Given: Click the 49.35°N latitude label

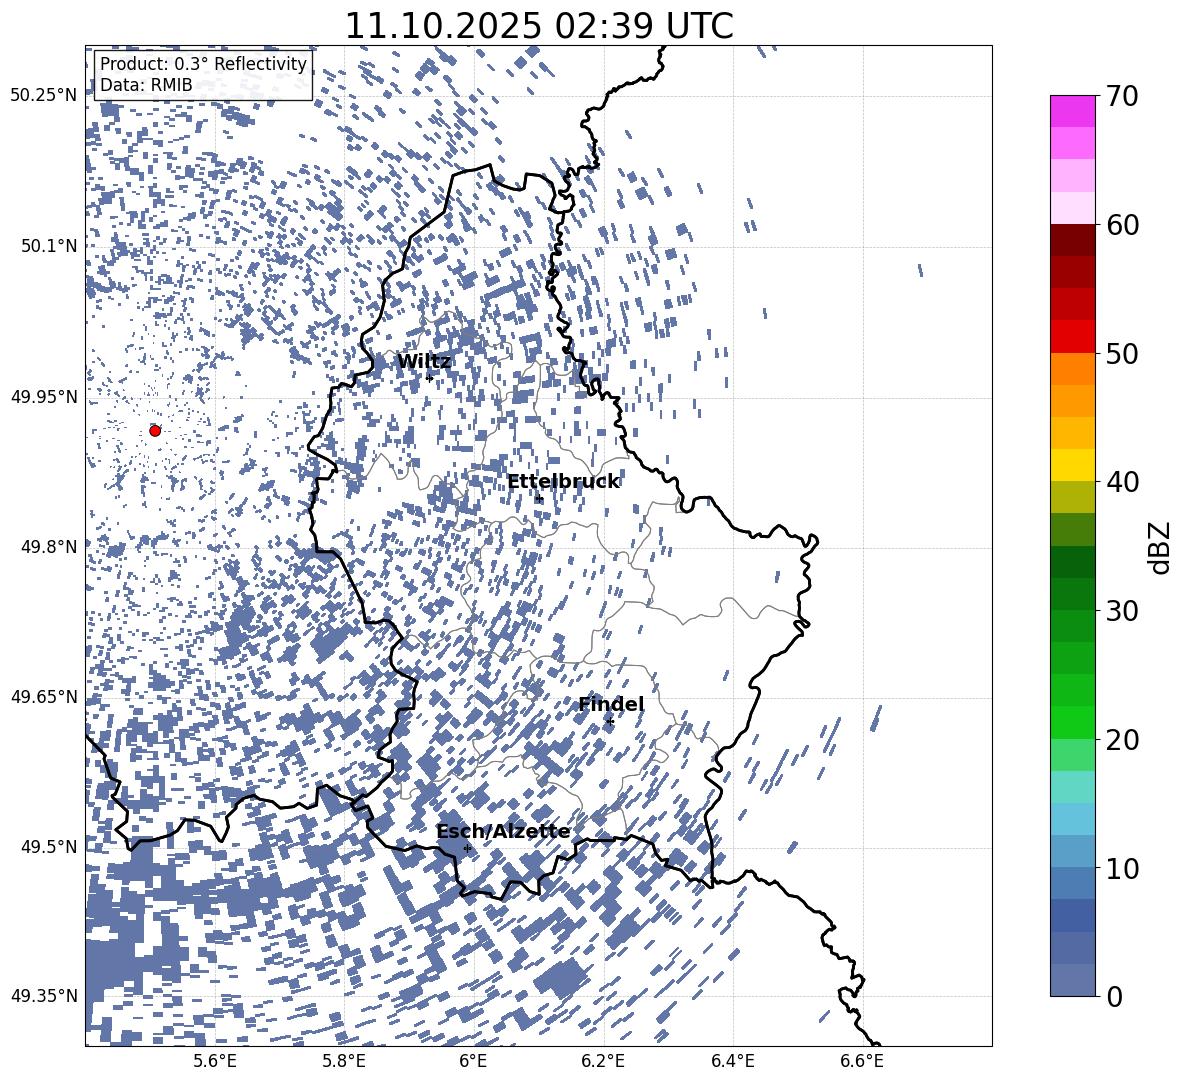Looking at the screenshot, I should point(44,996).
